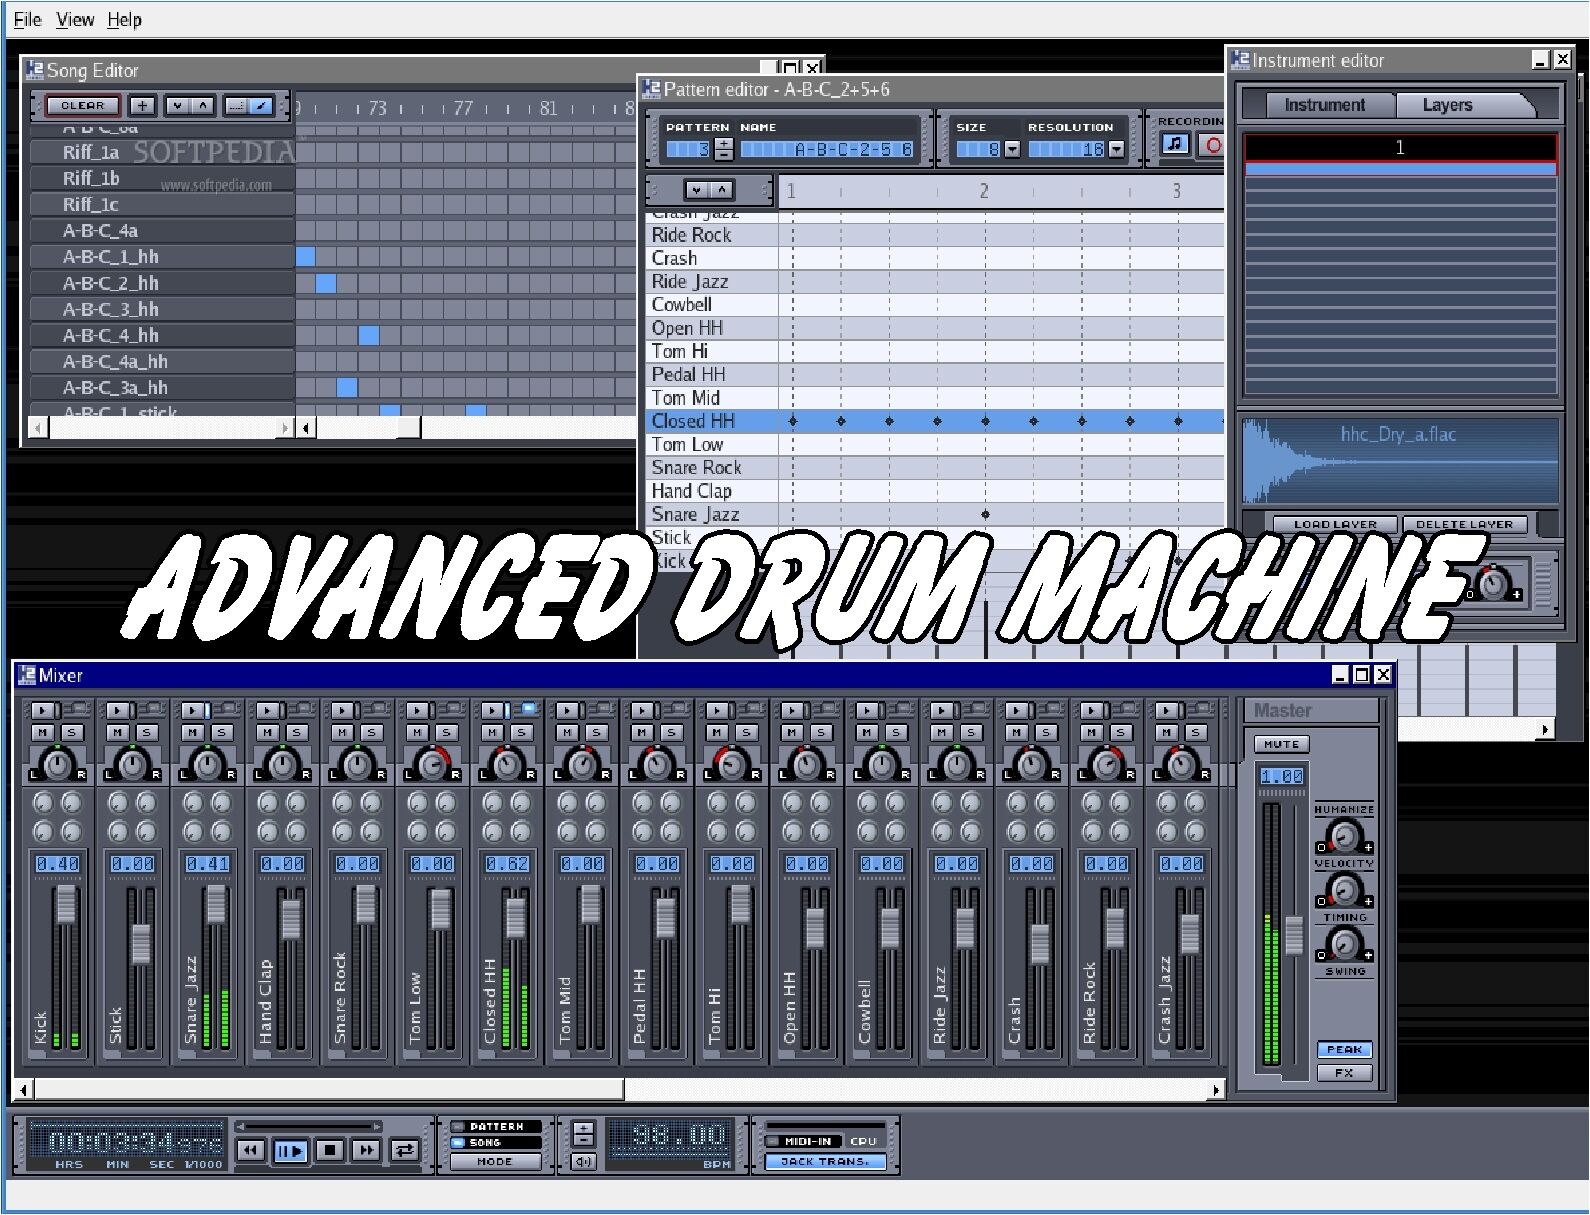
Task: Add new pattern with plus button in Song Editor
Action: [x=142, y=105]
